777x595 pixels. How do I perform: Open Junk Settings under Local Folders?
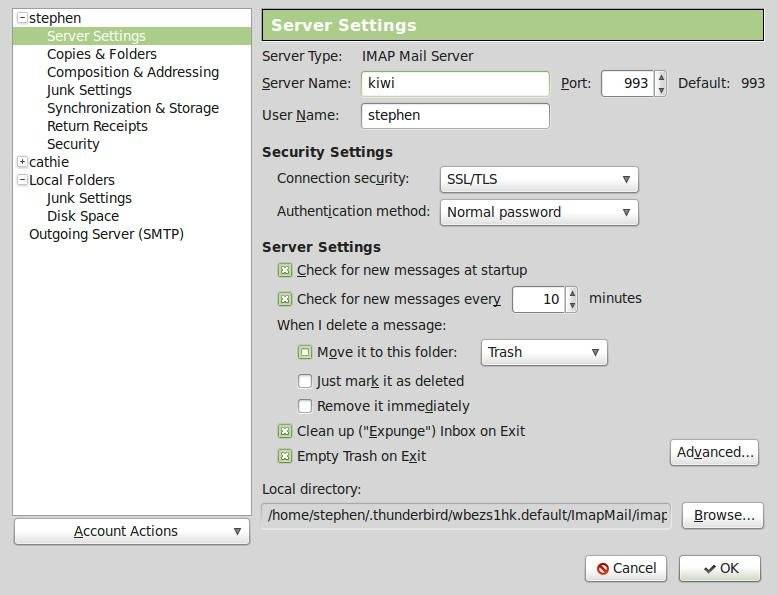89,198
